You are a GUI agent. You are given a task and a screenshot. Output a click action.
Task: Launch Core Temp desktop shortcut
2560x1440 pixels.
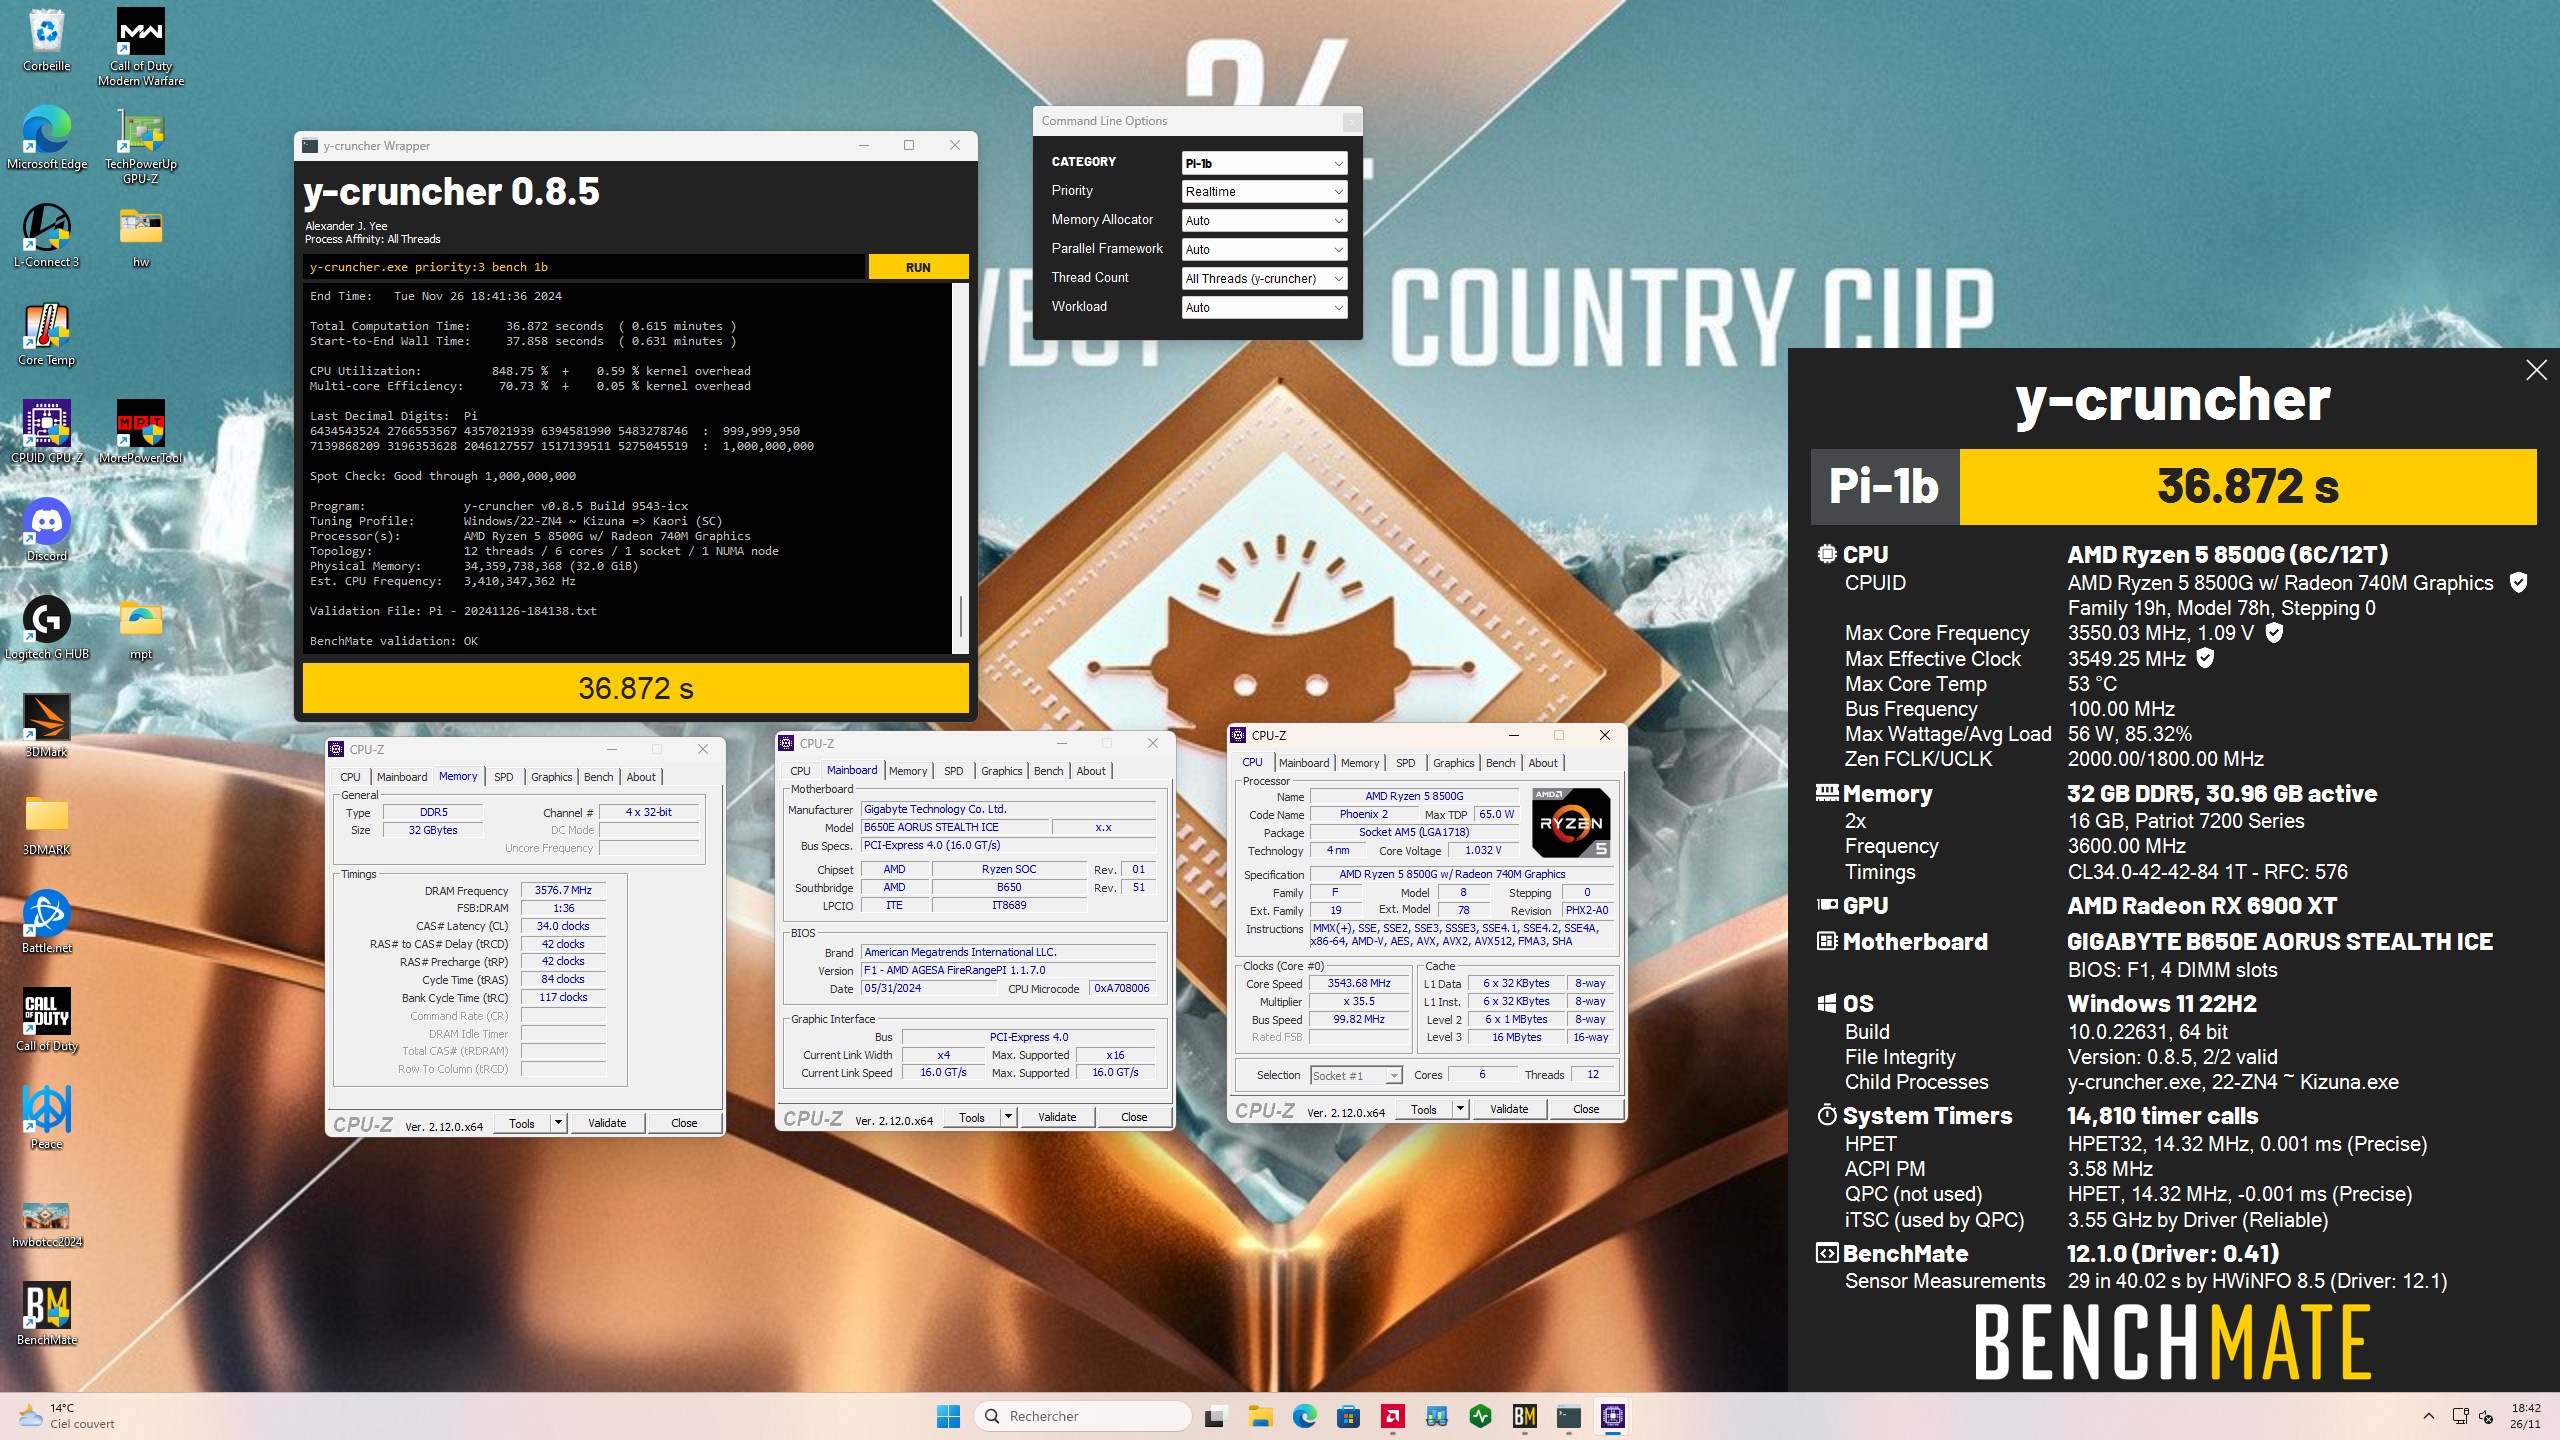coord(46,334)
